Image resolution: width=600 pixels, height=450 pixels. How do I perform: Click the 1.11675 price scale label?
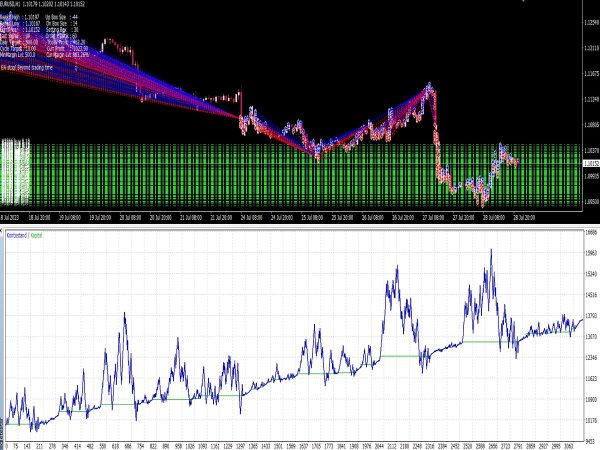click(592, 73)
